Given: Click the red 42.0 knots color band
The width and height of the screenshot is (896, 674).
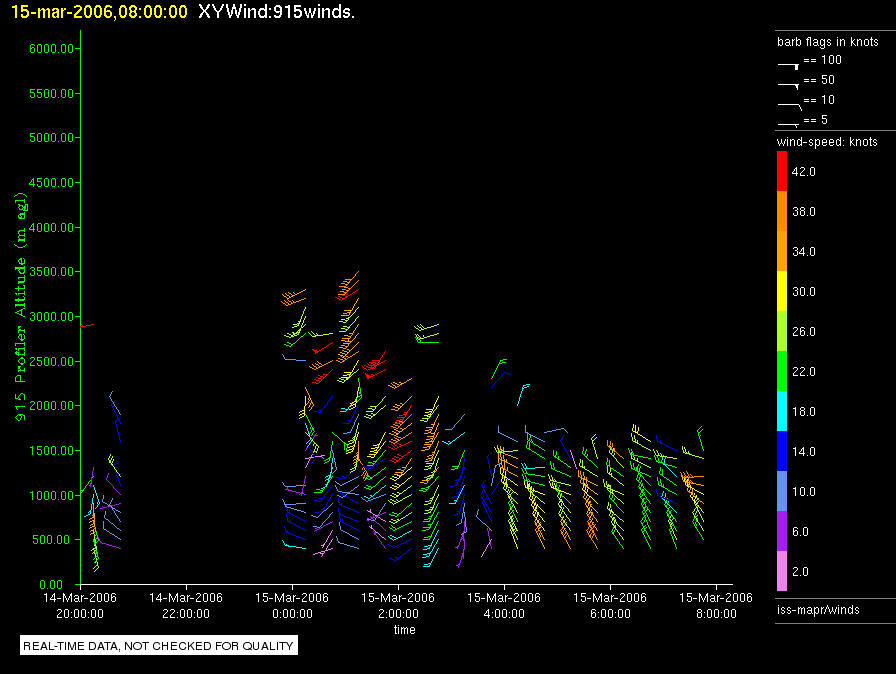Looking at the screenshot, I should [782, 171].
